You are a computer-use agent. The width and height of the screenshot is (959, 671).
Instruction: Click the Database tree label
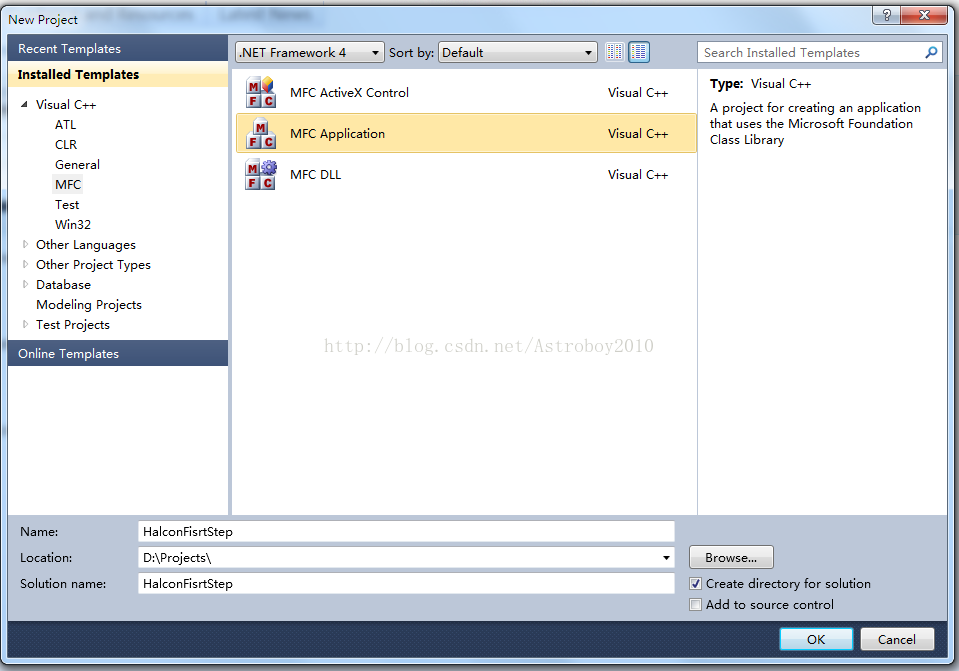pyautogui.click(x=63, y=284)
